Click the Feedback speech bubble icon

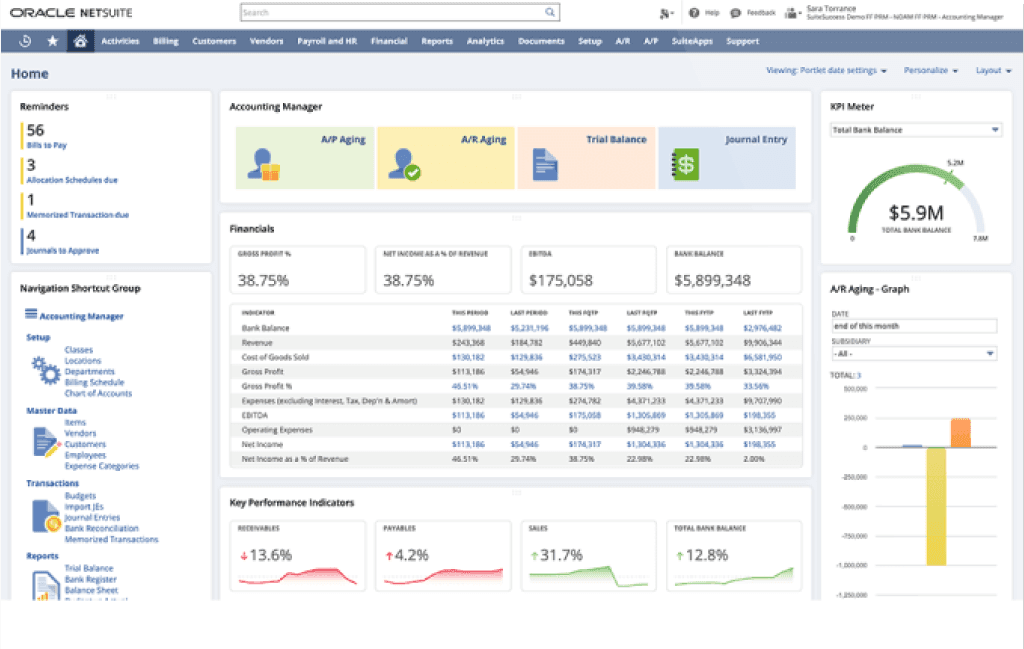736,13
